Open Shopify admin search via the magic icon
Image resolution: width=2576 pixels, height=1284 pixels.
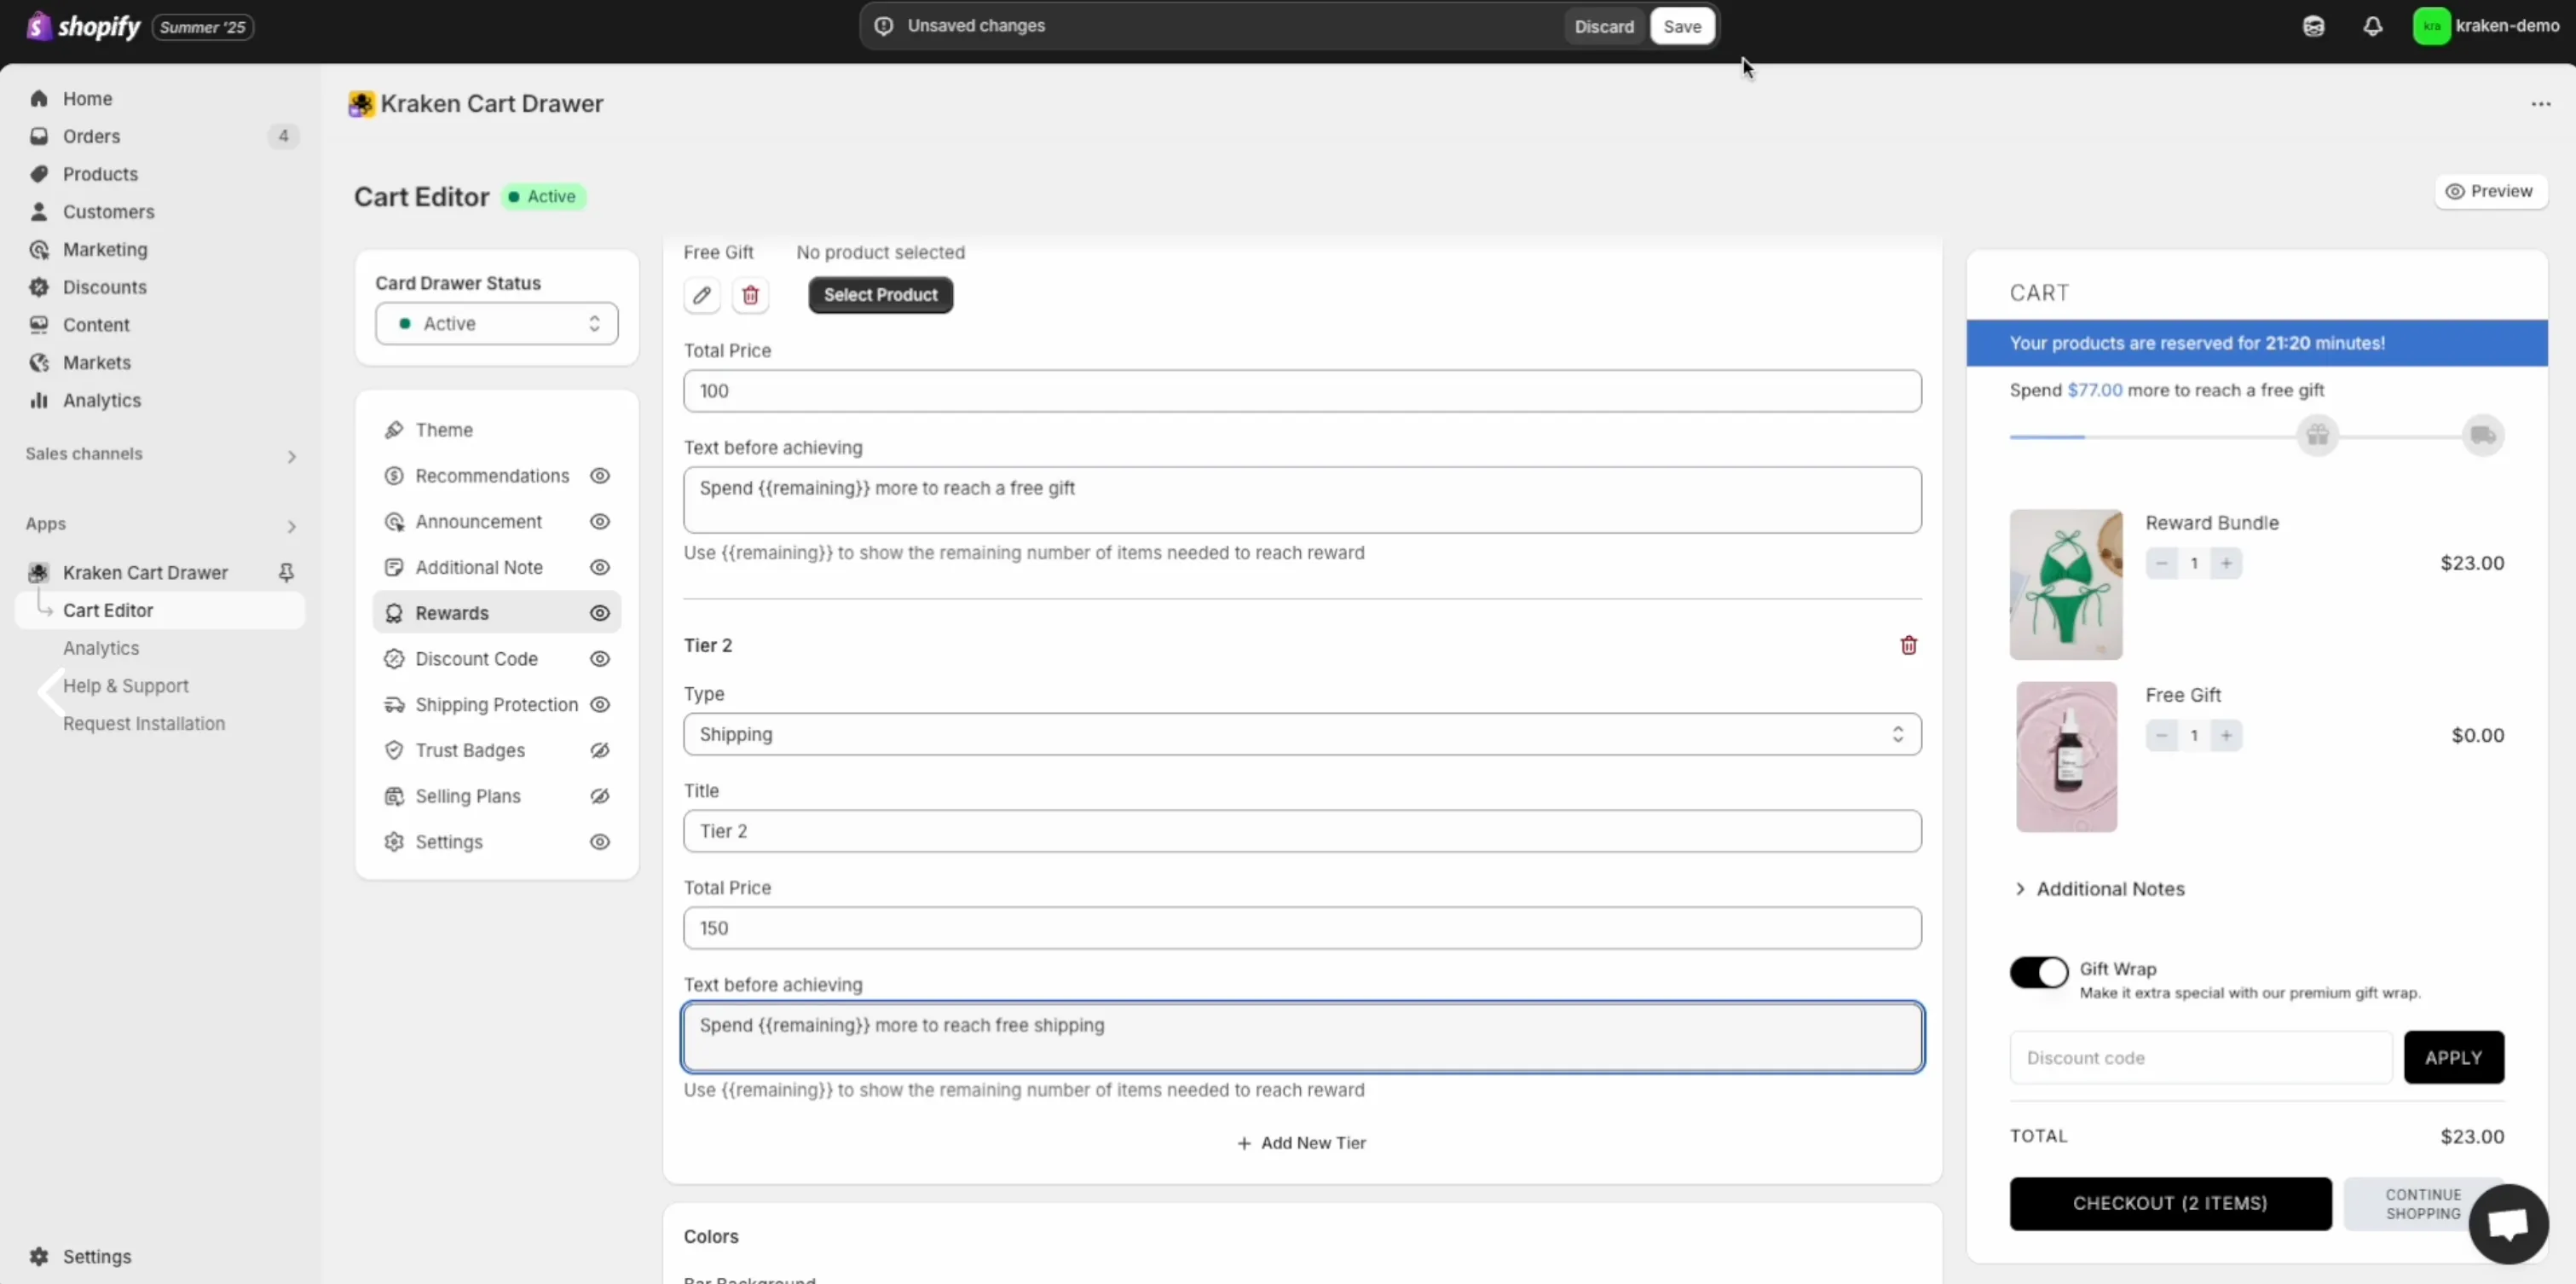coord(2314,26)
